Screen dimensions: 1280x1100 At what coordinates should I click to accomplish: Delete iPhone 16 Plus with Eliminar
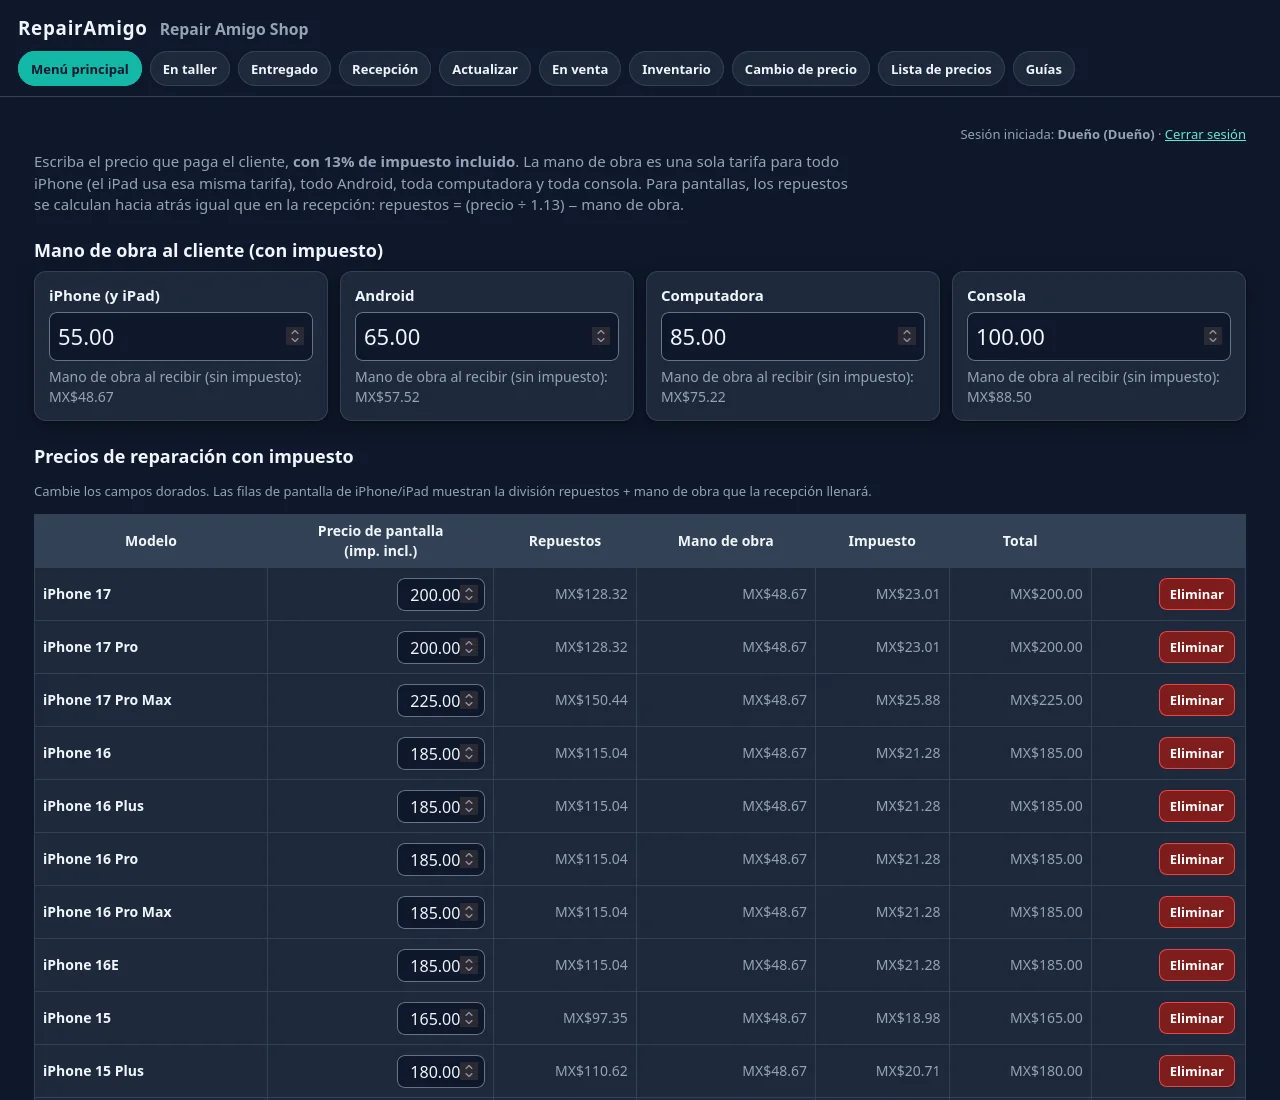(1197, 806)
